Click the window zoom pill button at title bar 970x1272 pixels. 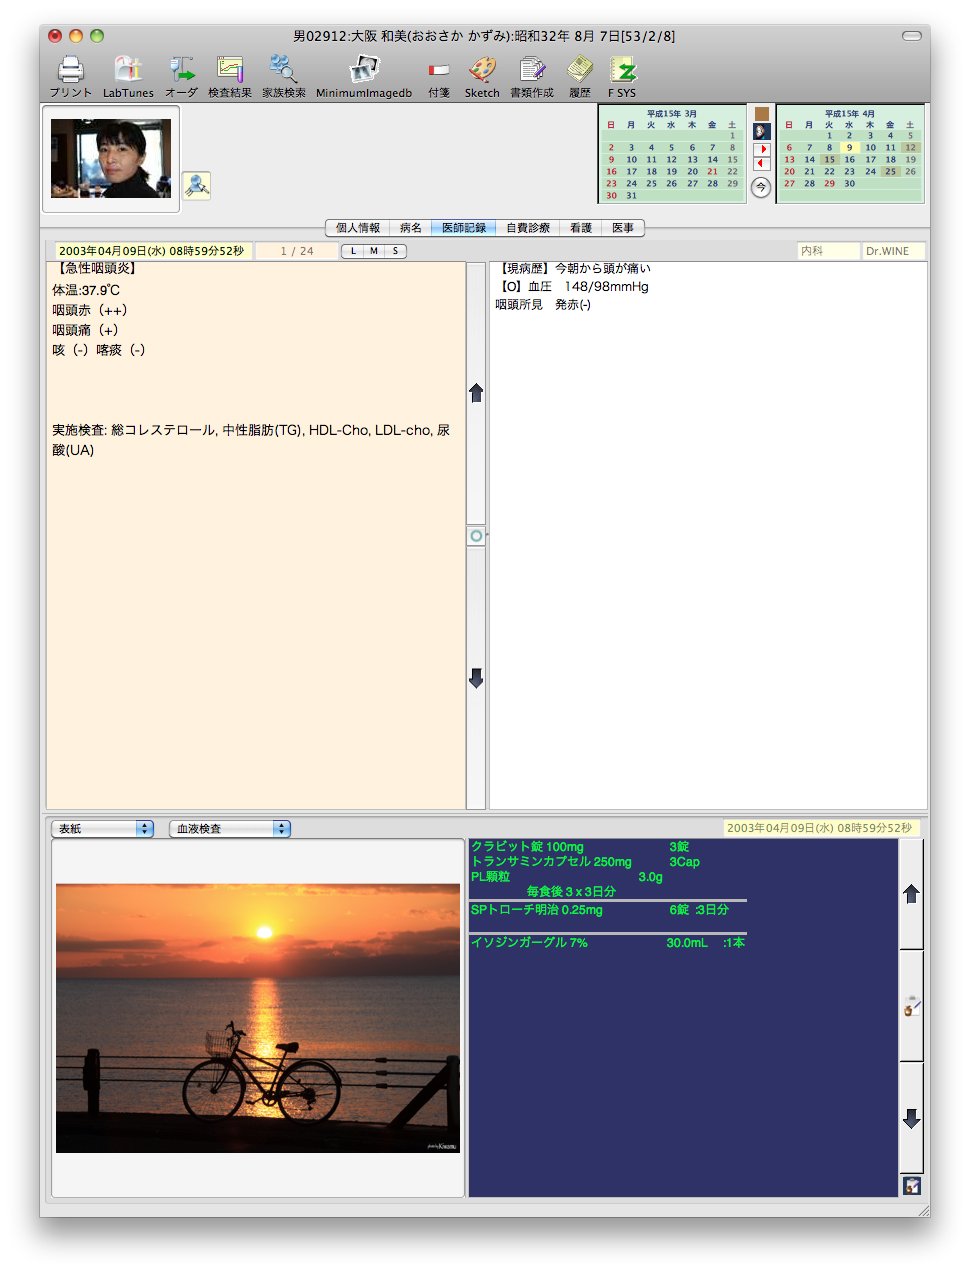[x=912, y=36]
